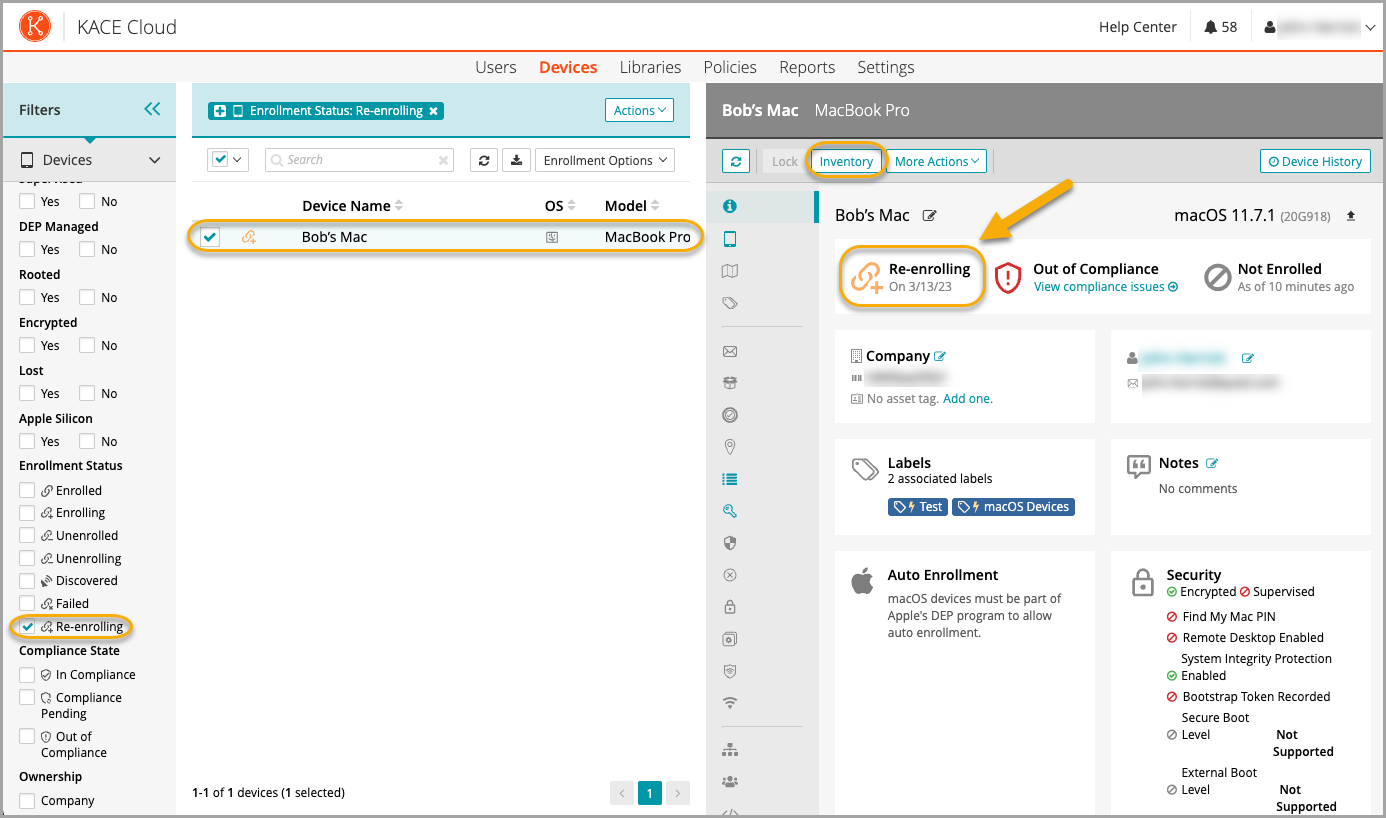1386x818 pixels.
Task: Click the refresh icon in the device list toolbar
Action: pyautogui.click(x=484, y=160)
